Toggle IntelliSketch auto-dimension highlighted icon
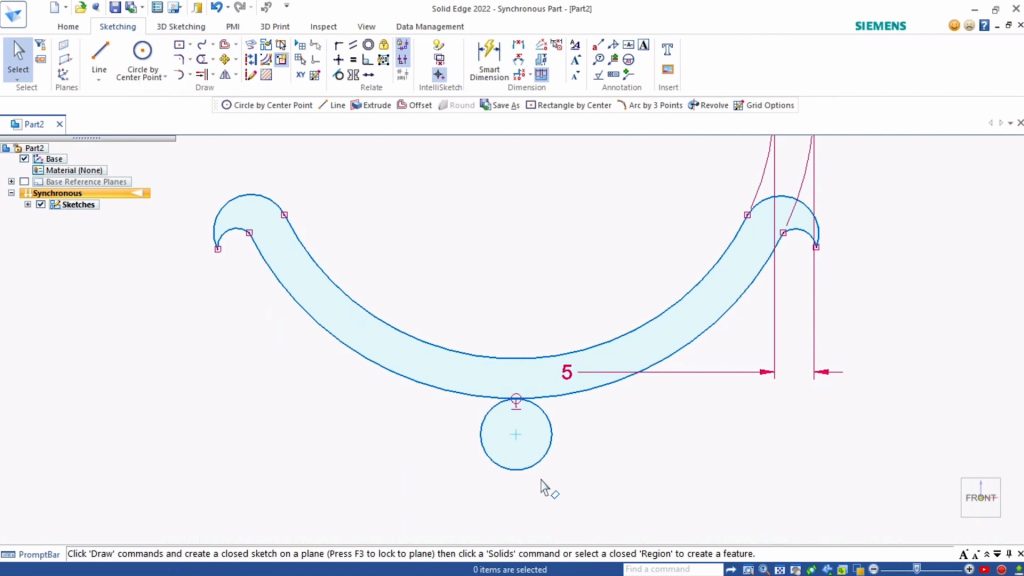The height and width of the screenshot is (576, 1024). [x=439, y=75]
